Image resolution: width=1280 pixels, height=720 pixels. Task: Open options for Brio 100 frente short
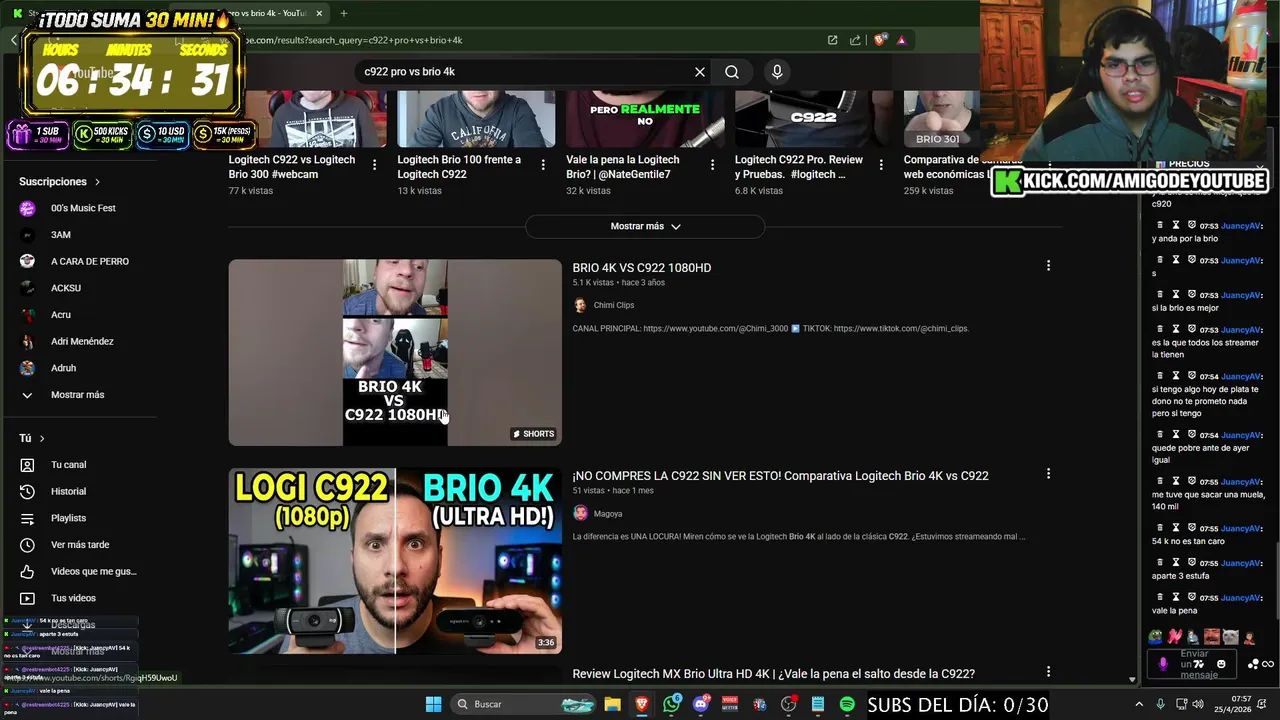click(543, 165)
